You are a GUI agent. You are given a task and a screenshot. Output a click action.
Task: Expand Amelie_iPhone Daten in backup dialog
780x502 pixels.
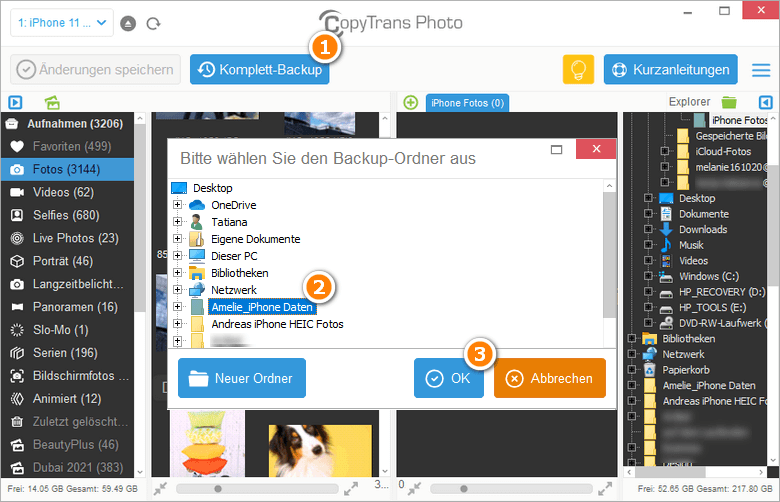coord(177,306)
